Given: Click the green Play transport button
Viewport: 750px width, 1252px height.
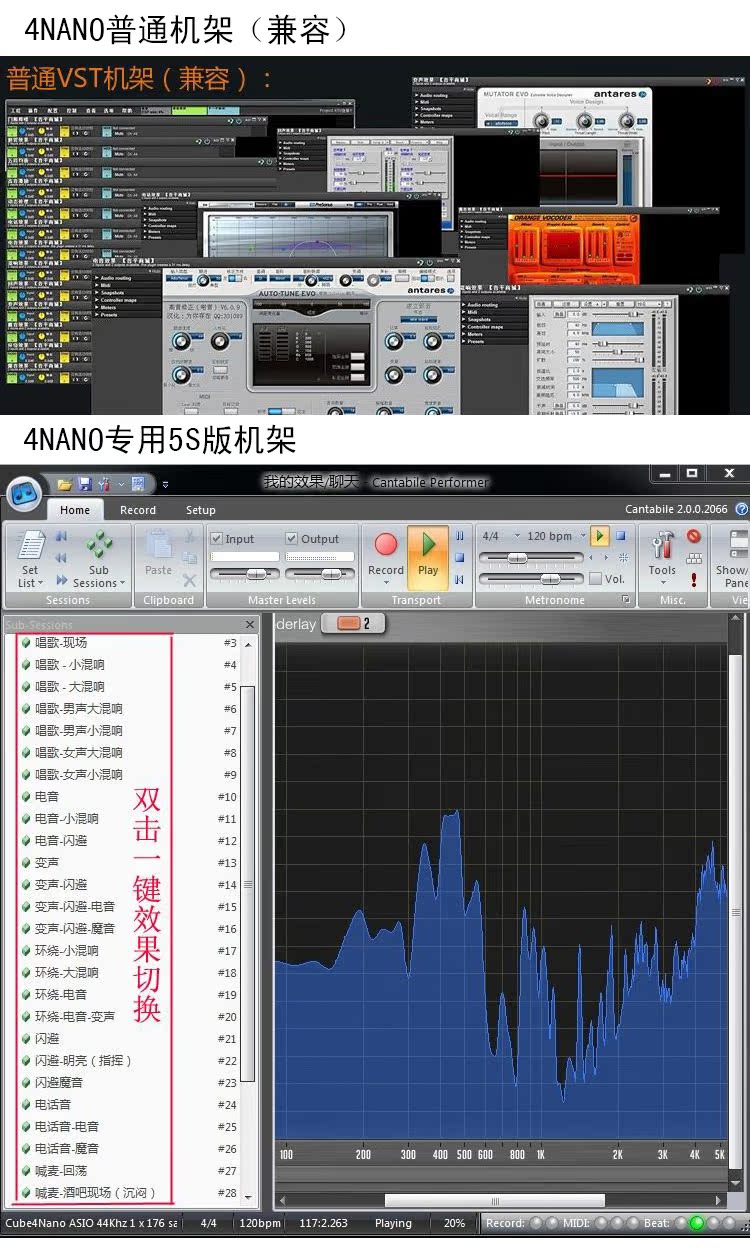Looking at the screenshot, I should tap(428, 558).
